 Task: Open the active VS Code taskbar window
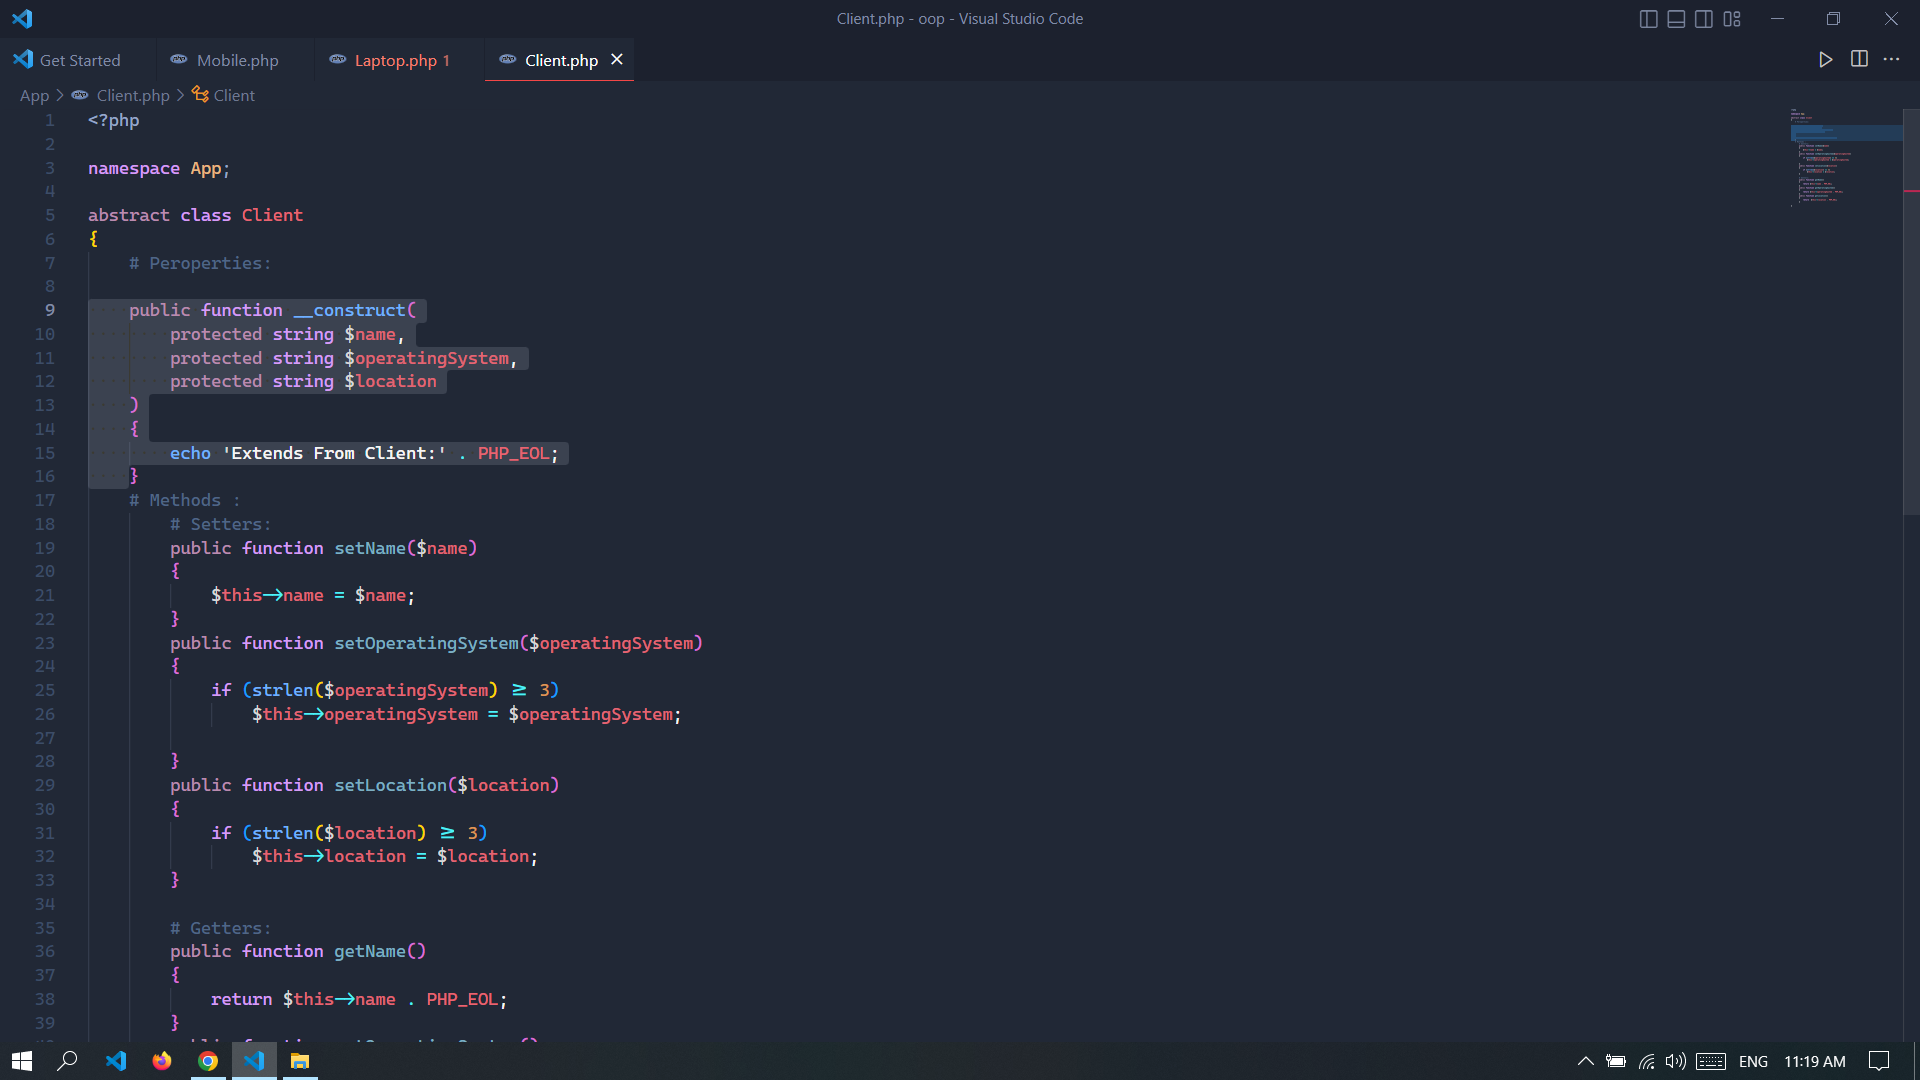(x=254, y=1061)
